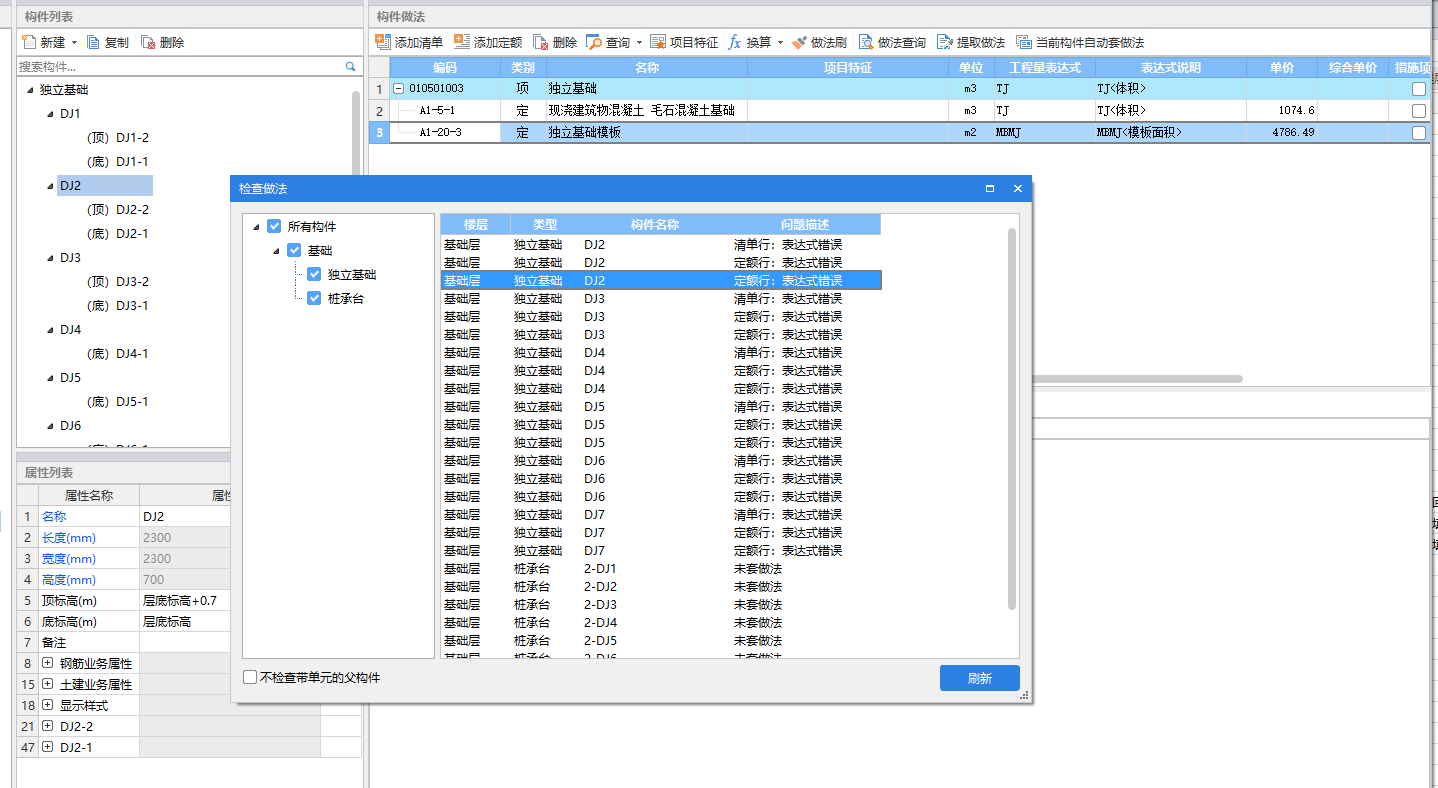Screen dimensions: 1438x788
Task: Select the DJ6 tree item
Action: pyautogui.click(x=70, y=426)
